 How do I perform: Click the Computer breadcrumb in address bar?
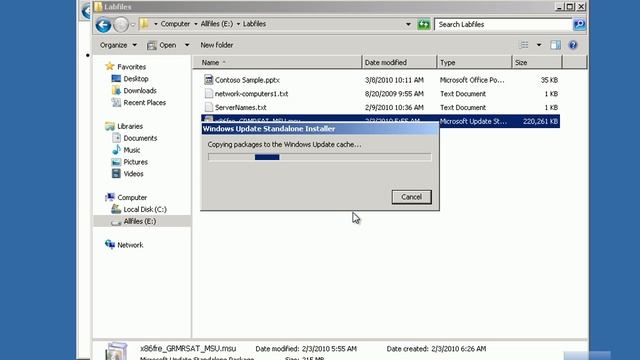pyautogui.click(x=175, y=24)
